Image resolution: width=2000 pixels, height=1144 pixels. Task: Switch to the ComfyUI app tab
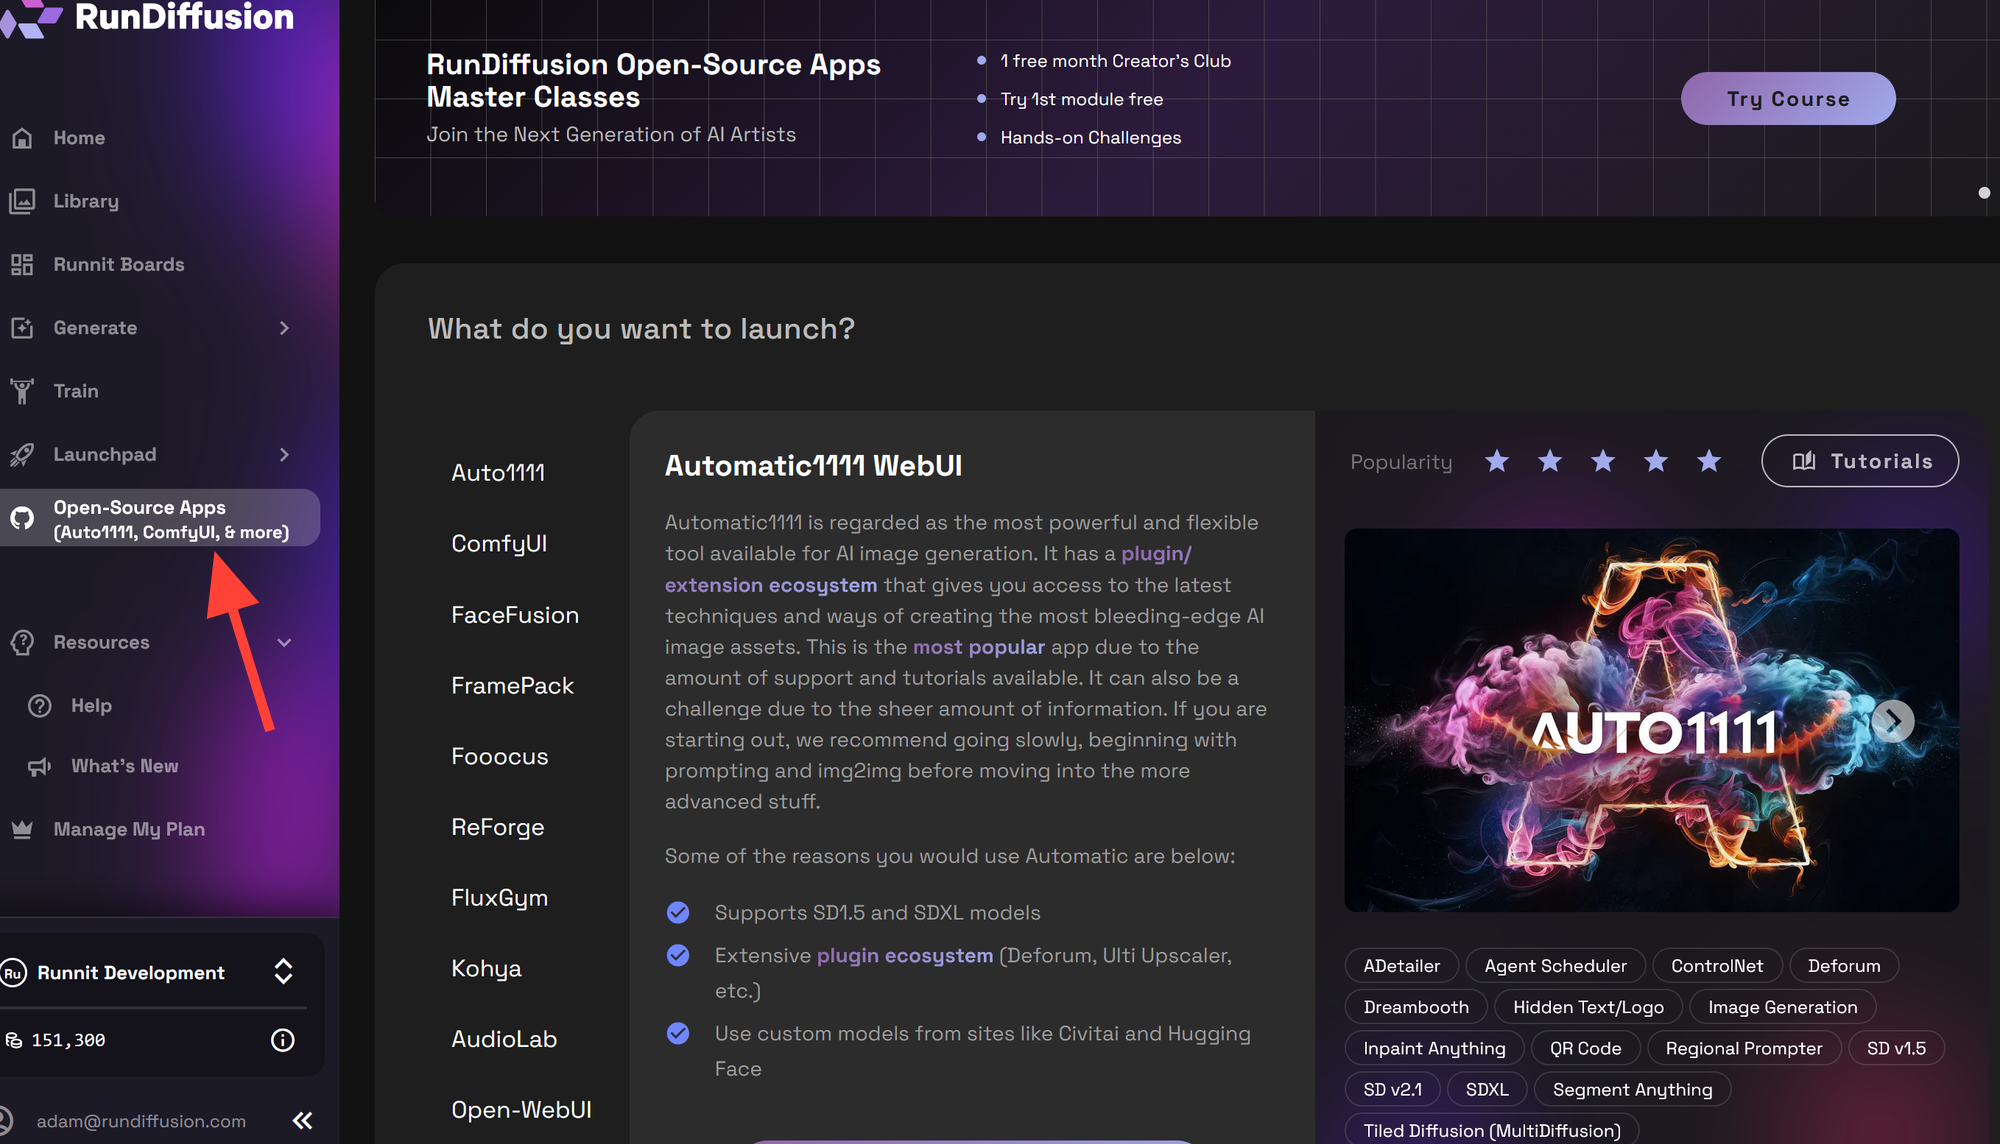[499, 543]
